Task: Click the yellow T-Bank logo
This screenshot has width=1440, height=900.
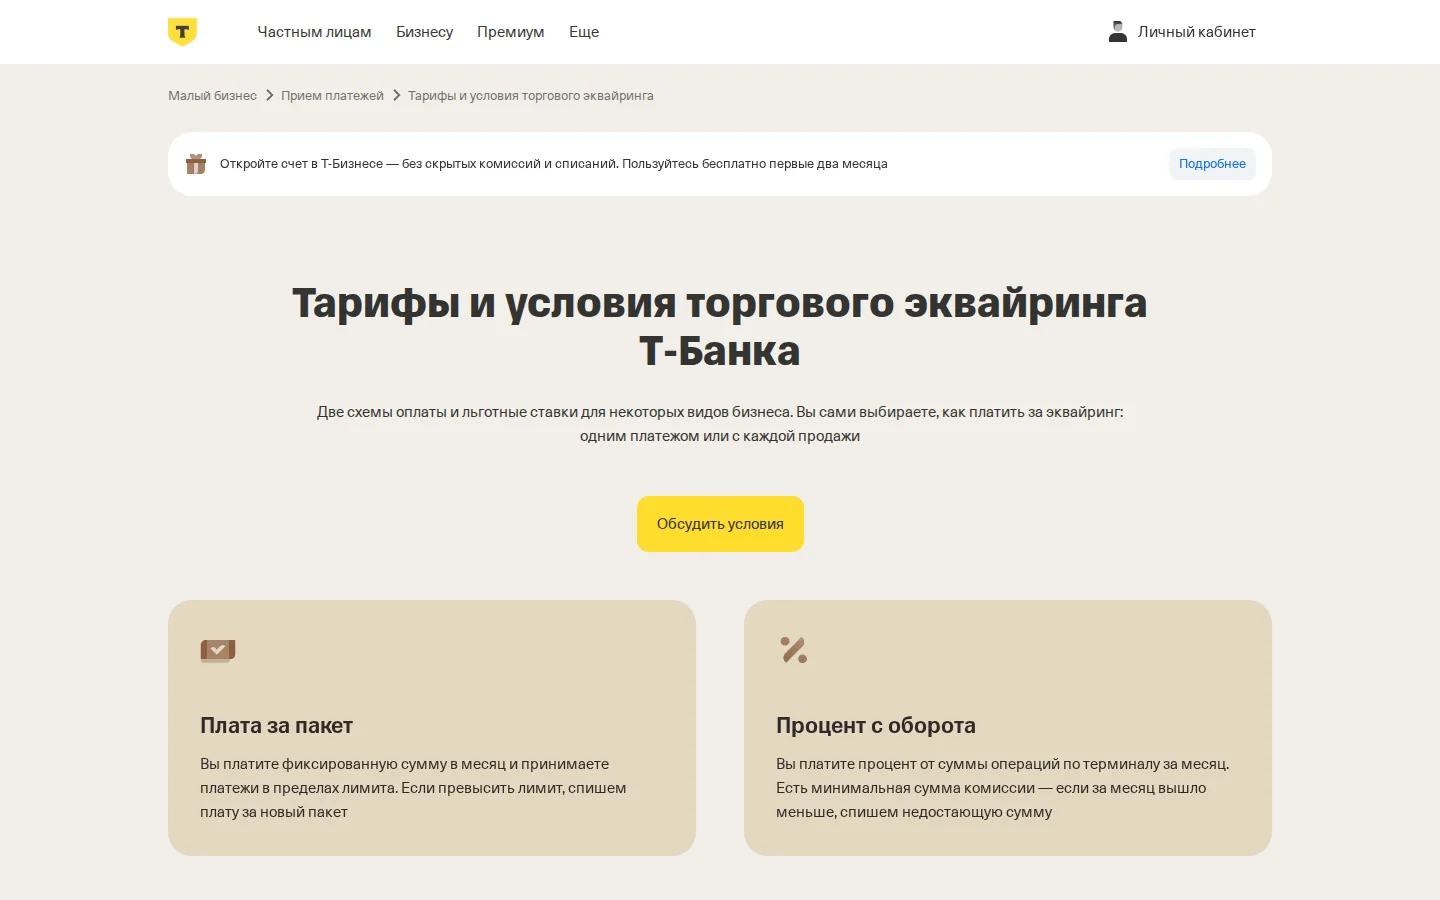Action: 182,32
